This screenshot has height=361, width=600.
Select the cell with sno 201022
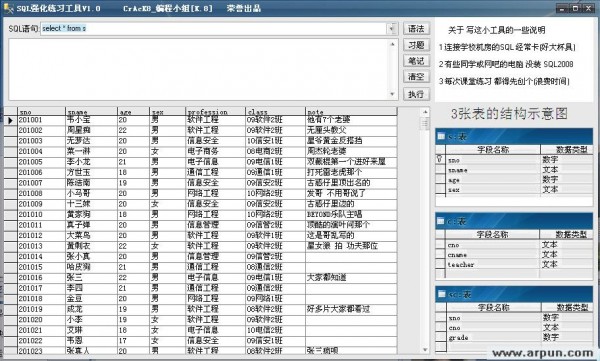click(41, 341)
